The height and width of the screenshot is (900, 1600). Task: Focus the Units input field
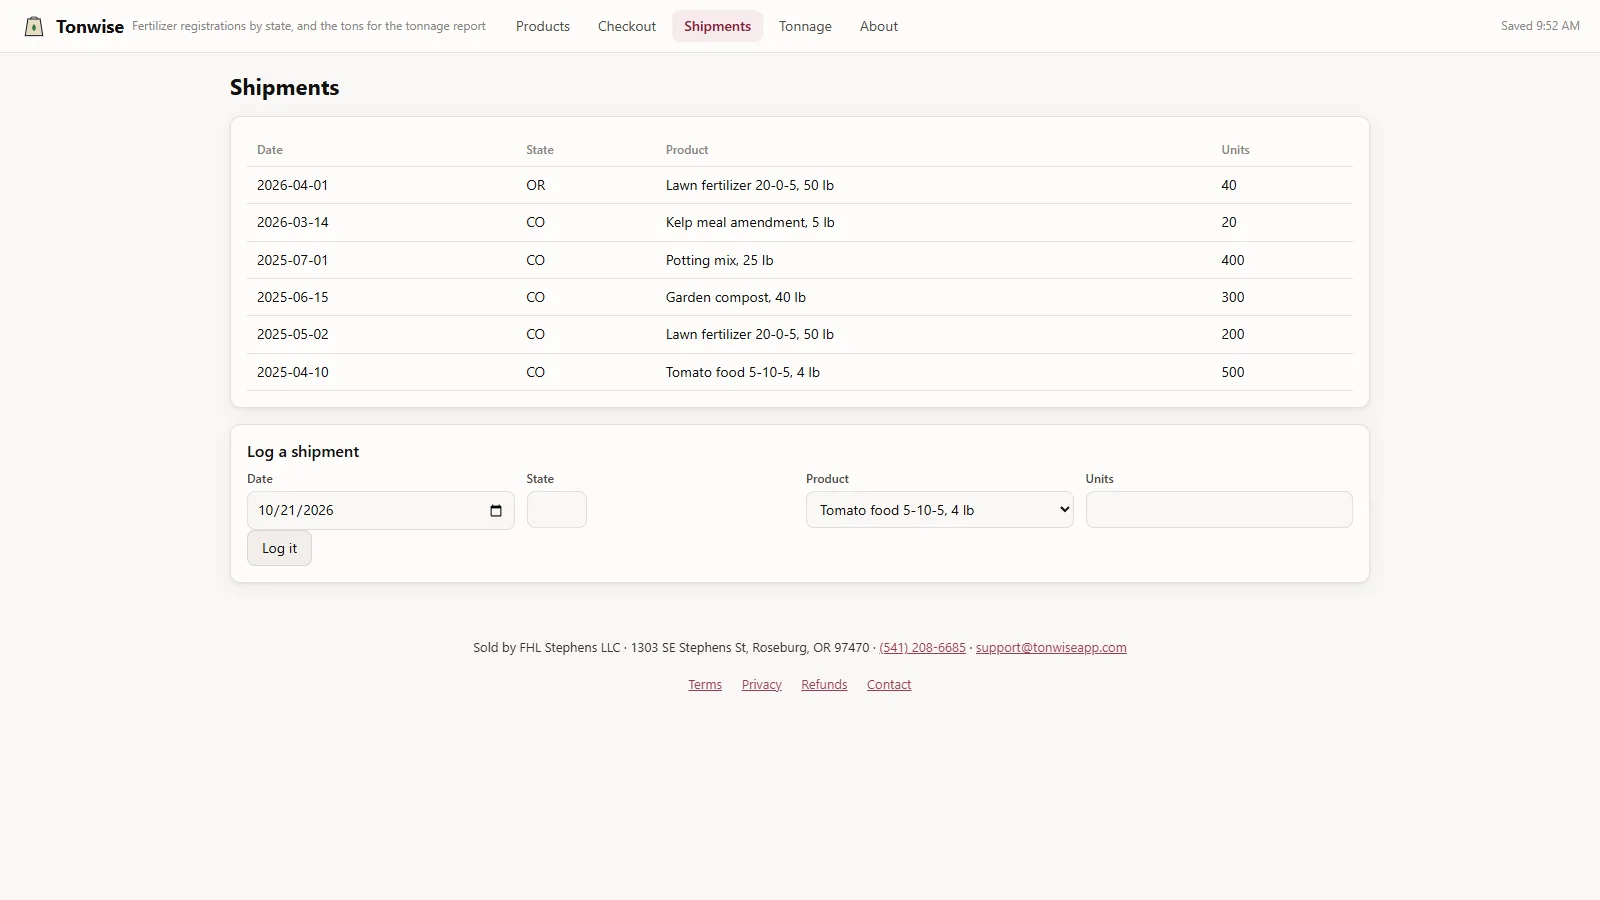1219,510
